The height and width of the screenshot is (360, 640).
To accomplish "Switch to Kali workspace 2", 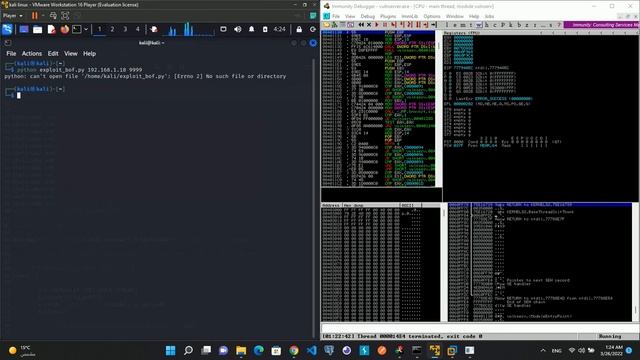I will click(112, 29).
